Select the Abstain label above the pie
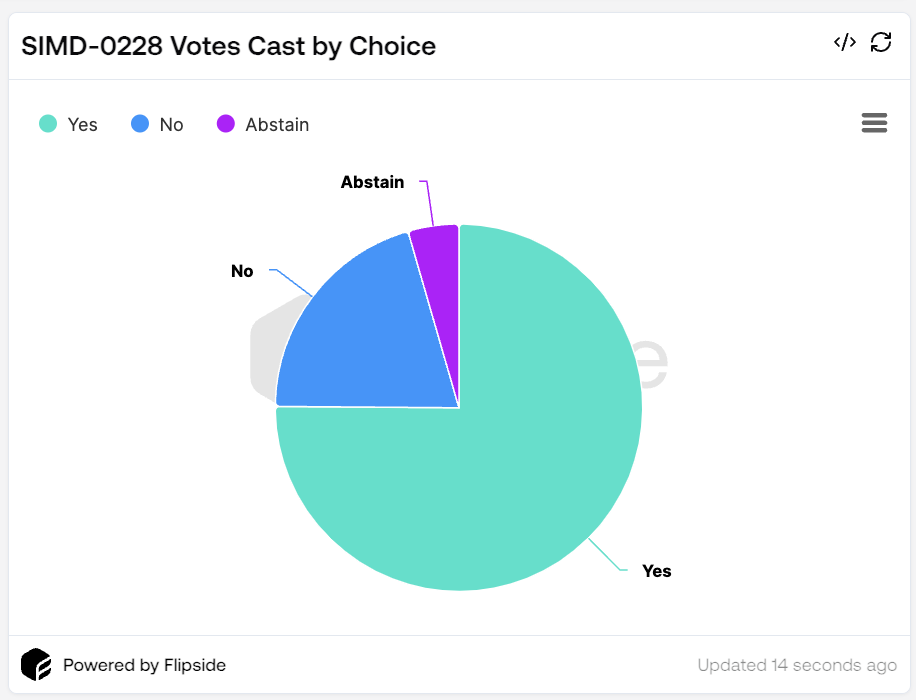916x700 pixels. point(372,182)
